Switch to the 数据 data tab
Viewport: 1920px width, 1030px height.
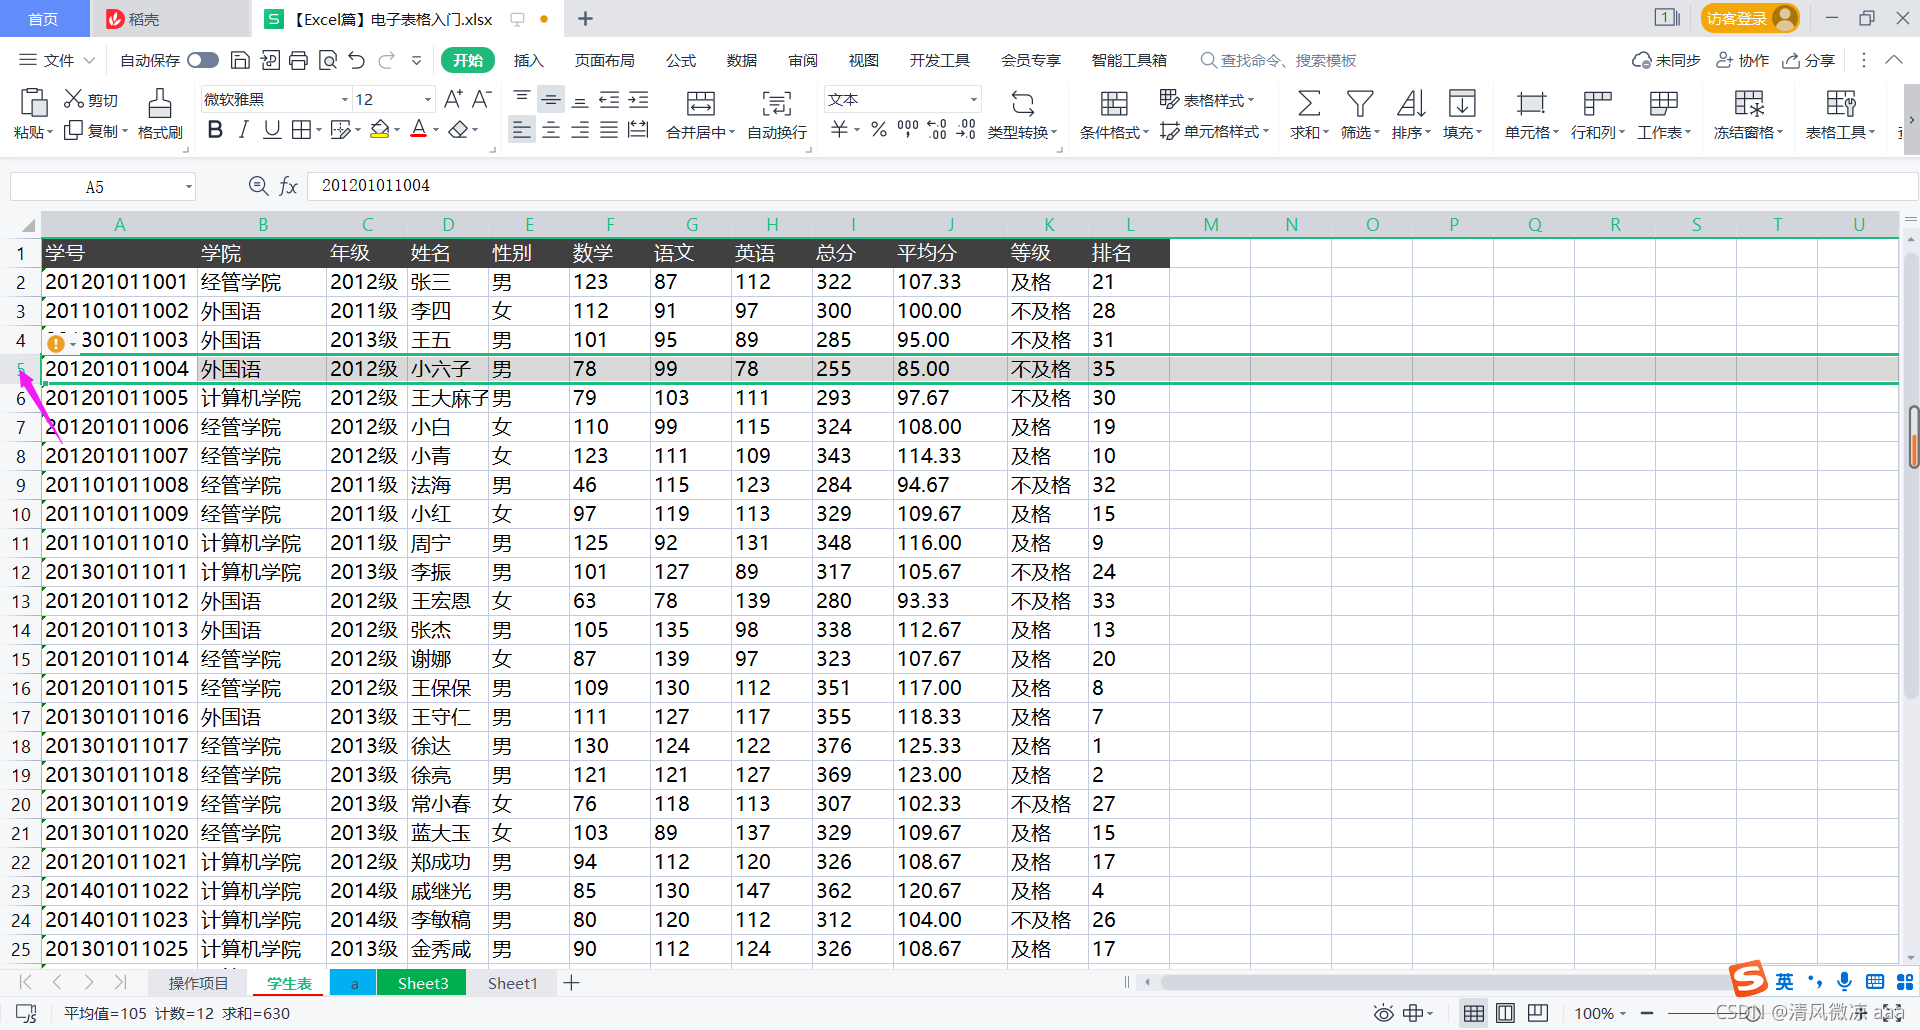pyautogui.click(x=741, y=61)
